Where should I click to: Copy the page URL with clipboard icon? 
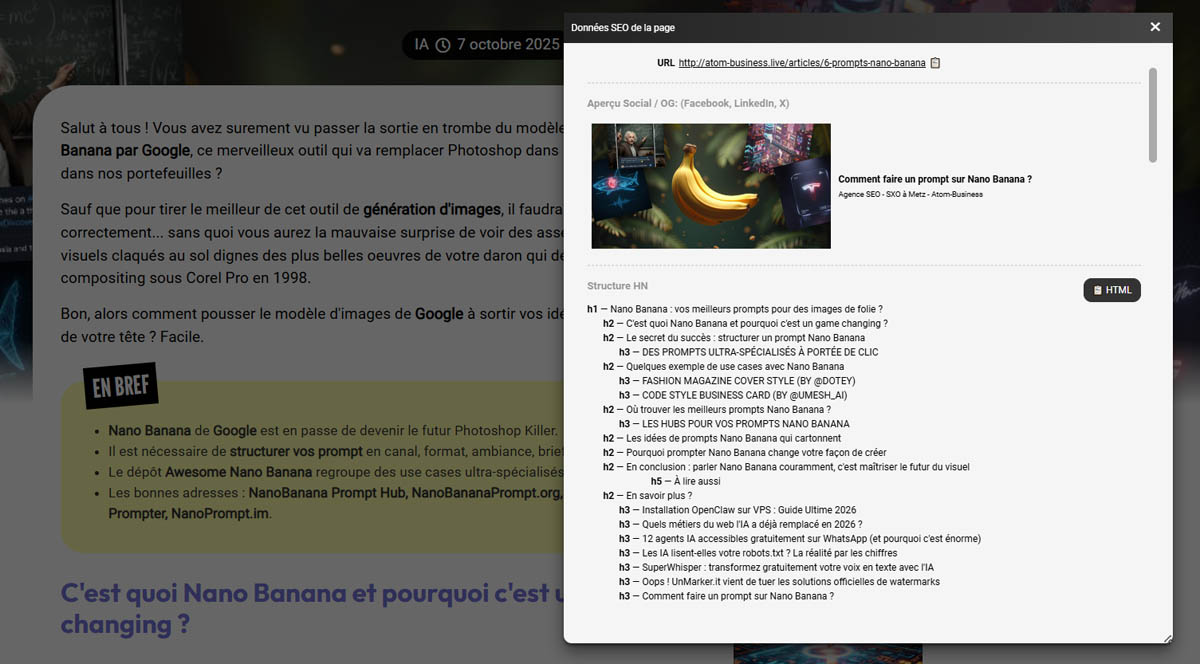click(x=936, y=63)
